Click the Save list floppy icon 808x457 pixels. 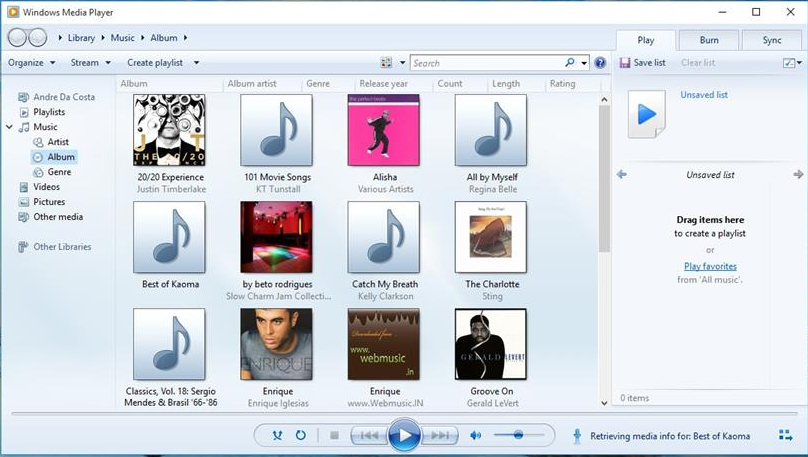click(x=625, y=63)
